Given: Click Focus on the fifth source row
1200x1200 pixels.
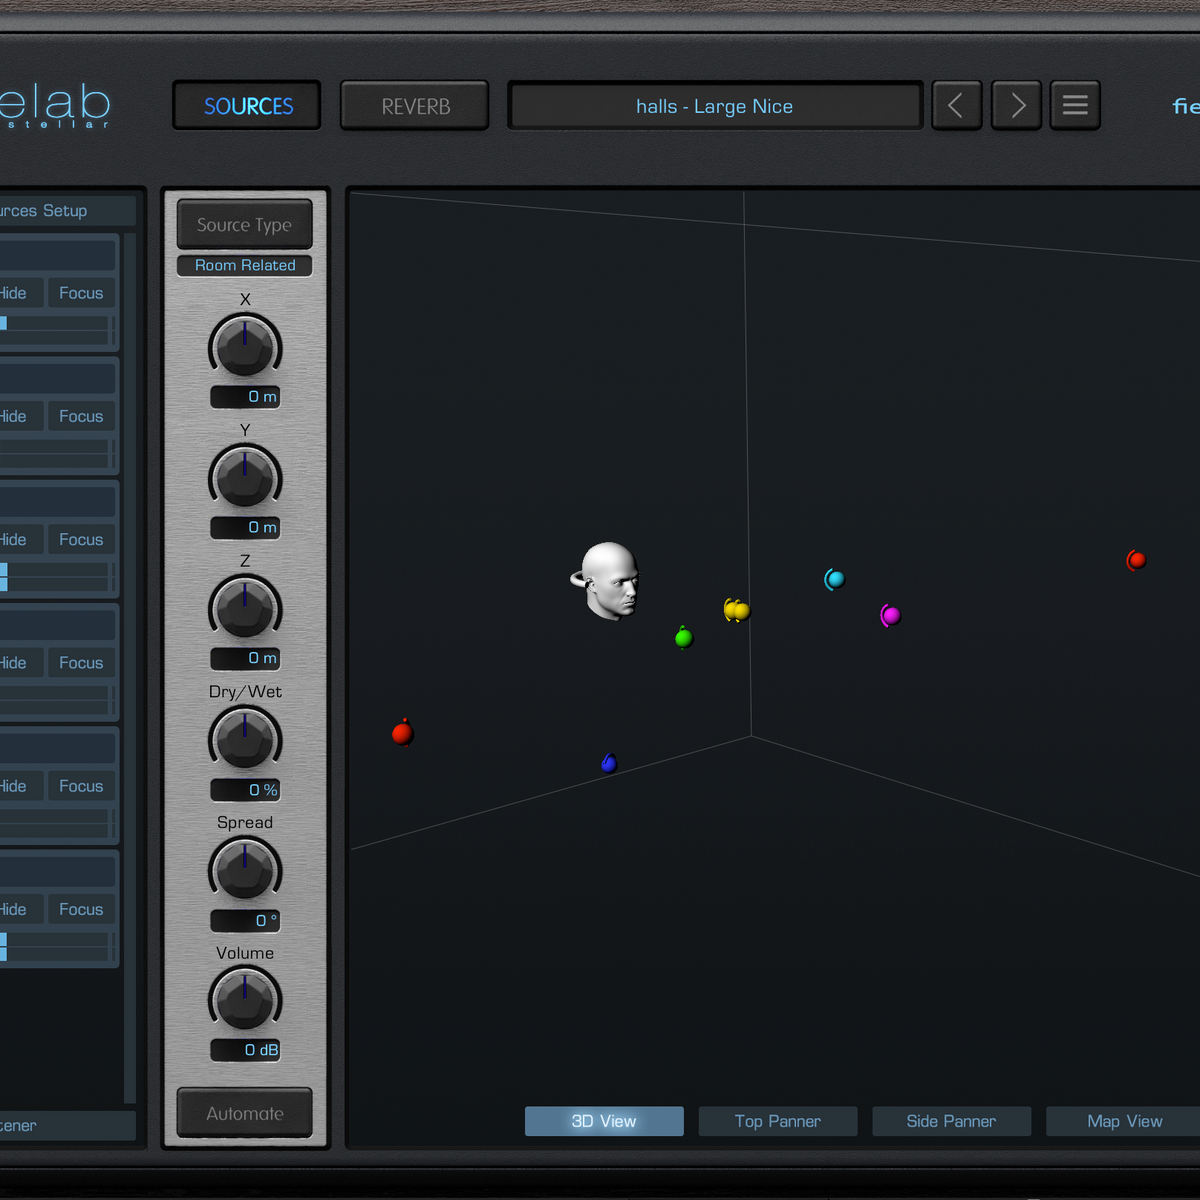Looking at the screenshot, I should tap(81, 786).
